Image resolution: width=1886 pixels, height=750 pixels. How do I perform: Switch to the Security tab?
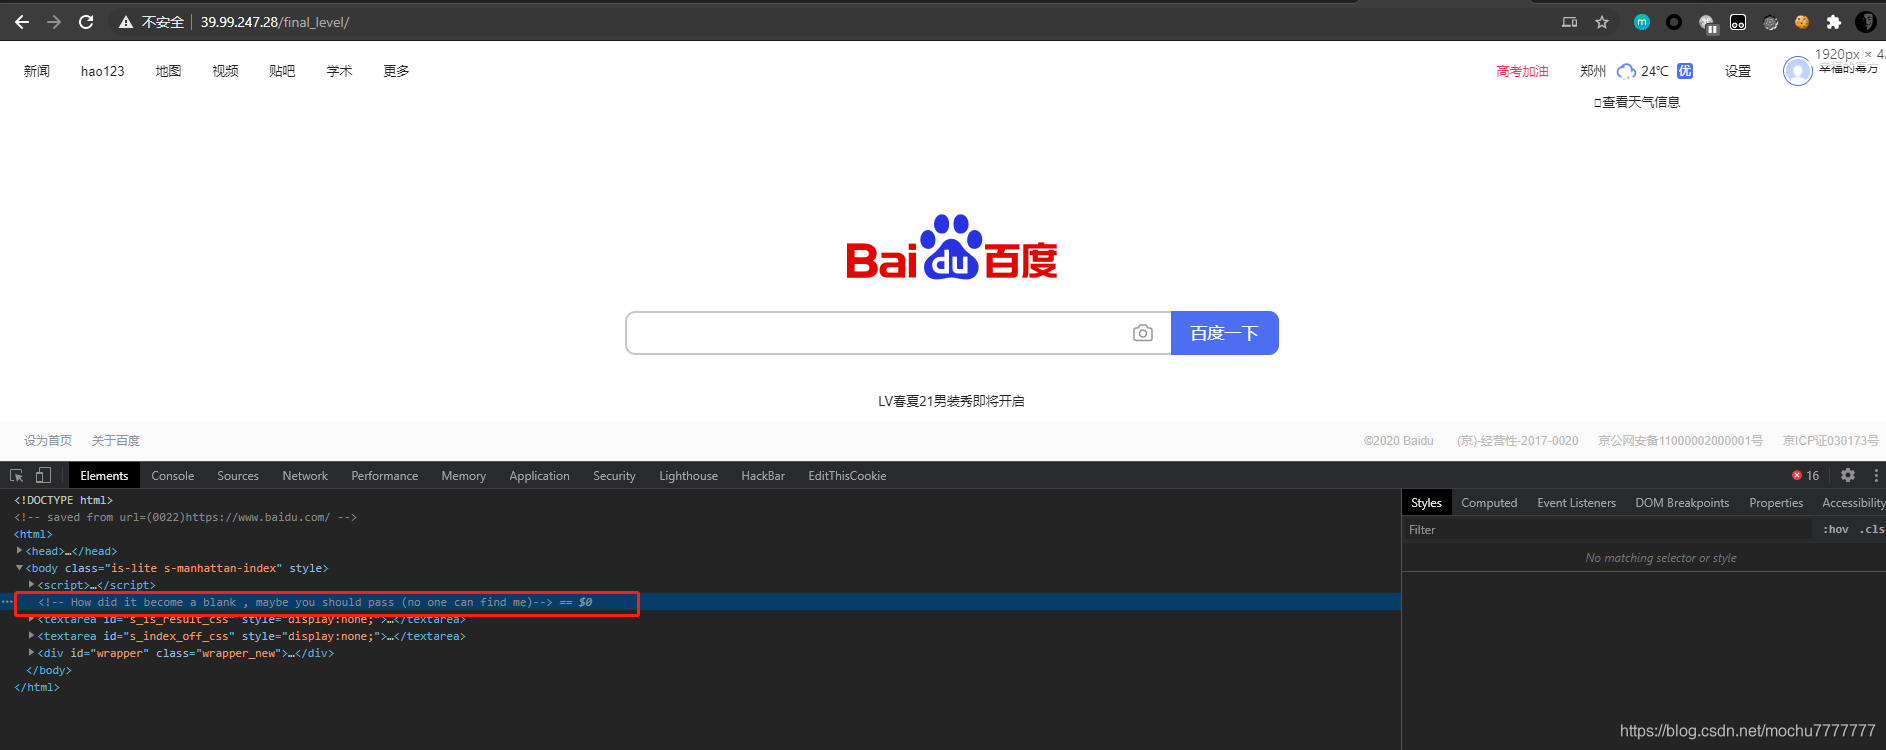click(x=614, y=476)
